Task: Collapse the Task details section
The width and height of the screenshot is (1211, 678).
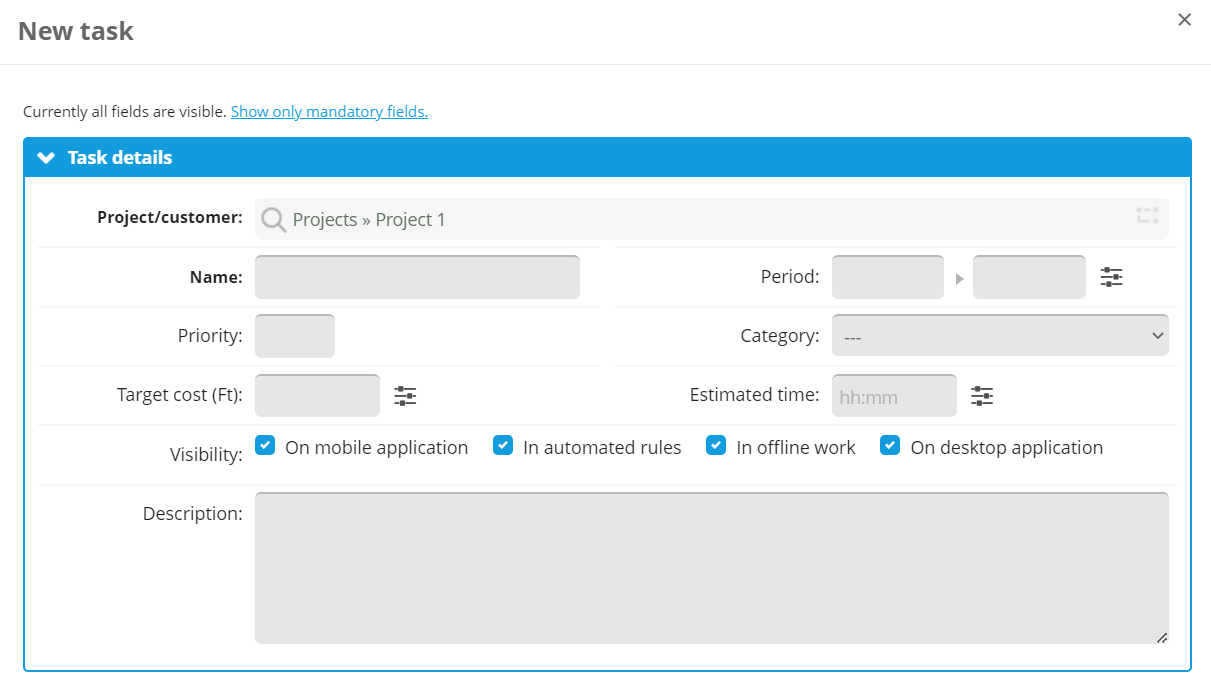Action: tap(46, 158)
